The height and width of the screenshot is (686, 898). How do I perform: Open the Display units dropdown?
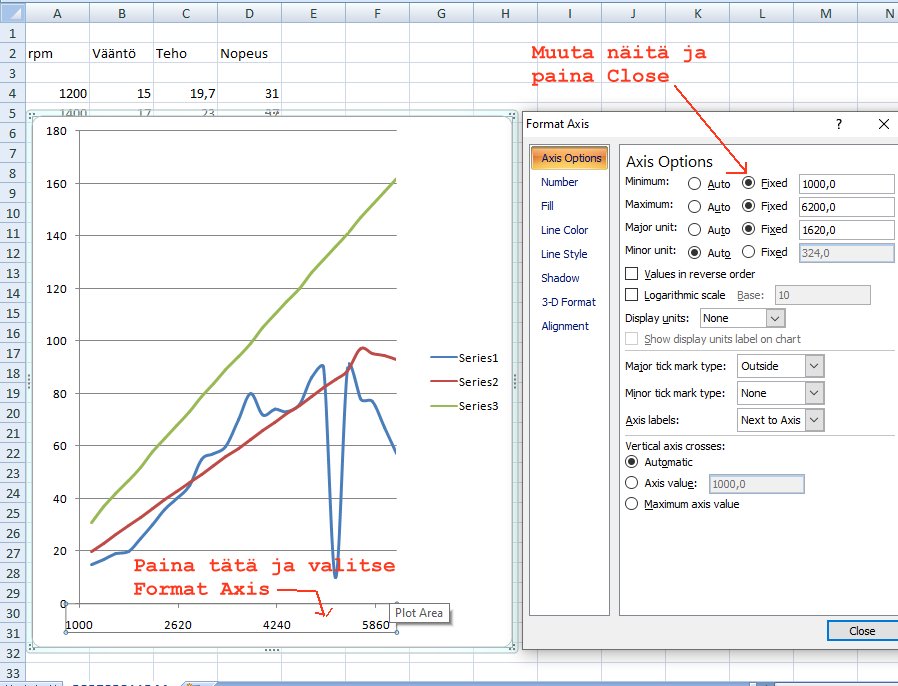click(x=775, y=318)
